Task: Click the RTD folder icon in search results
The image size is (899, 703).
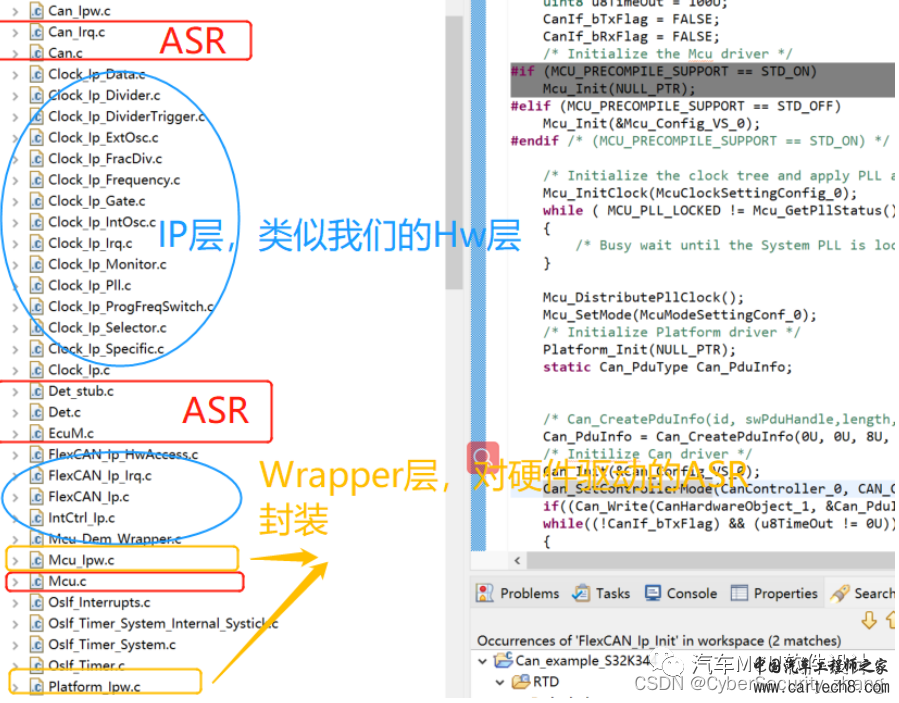Action: [x=521, y=682]
